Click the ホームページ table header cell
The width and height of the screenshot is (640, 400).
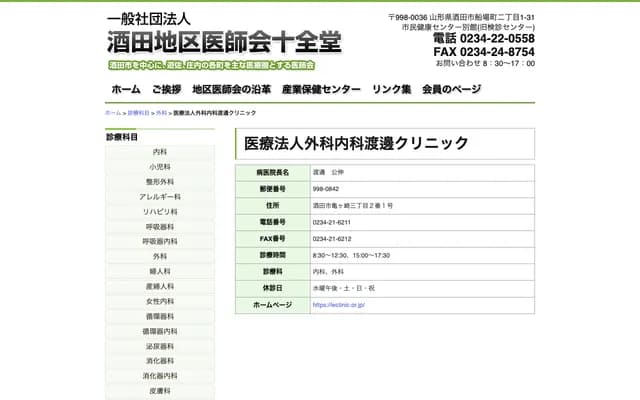273,305
